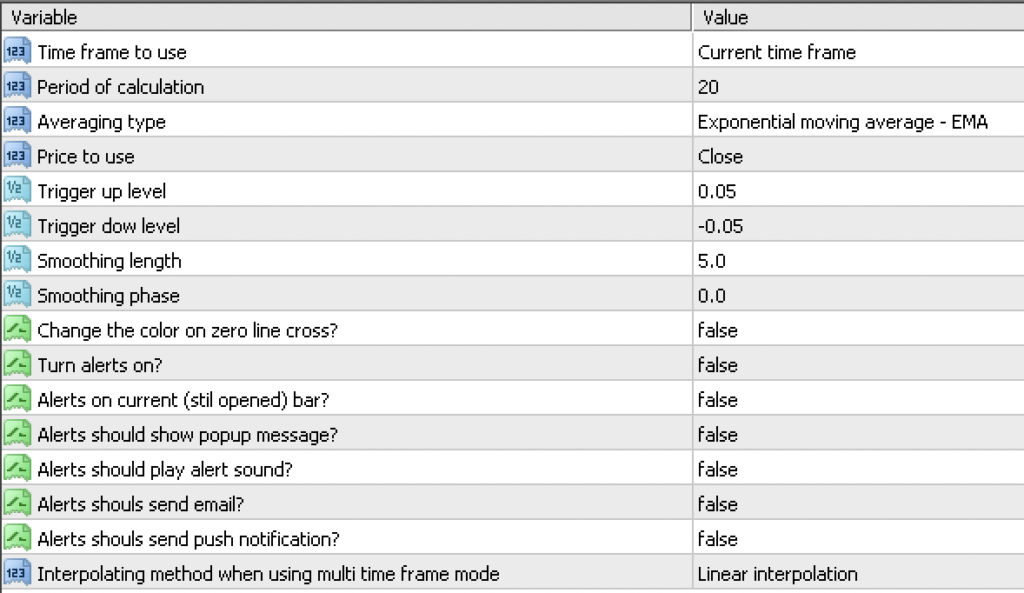Click the Turn alerts on boolean icon
Screen dimensions: 1024x593
[18, 365]
